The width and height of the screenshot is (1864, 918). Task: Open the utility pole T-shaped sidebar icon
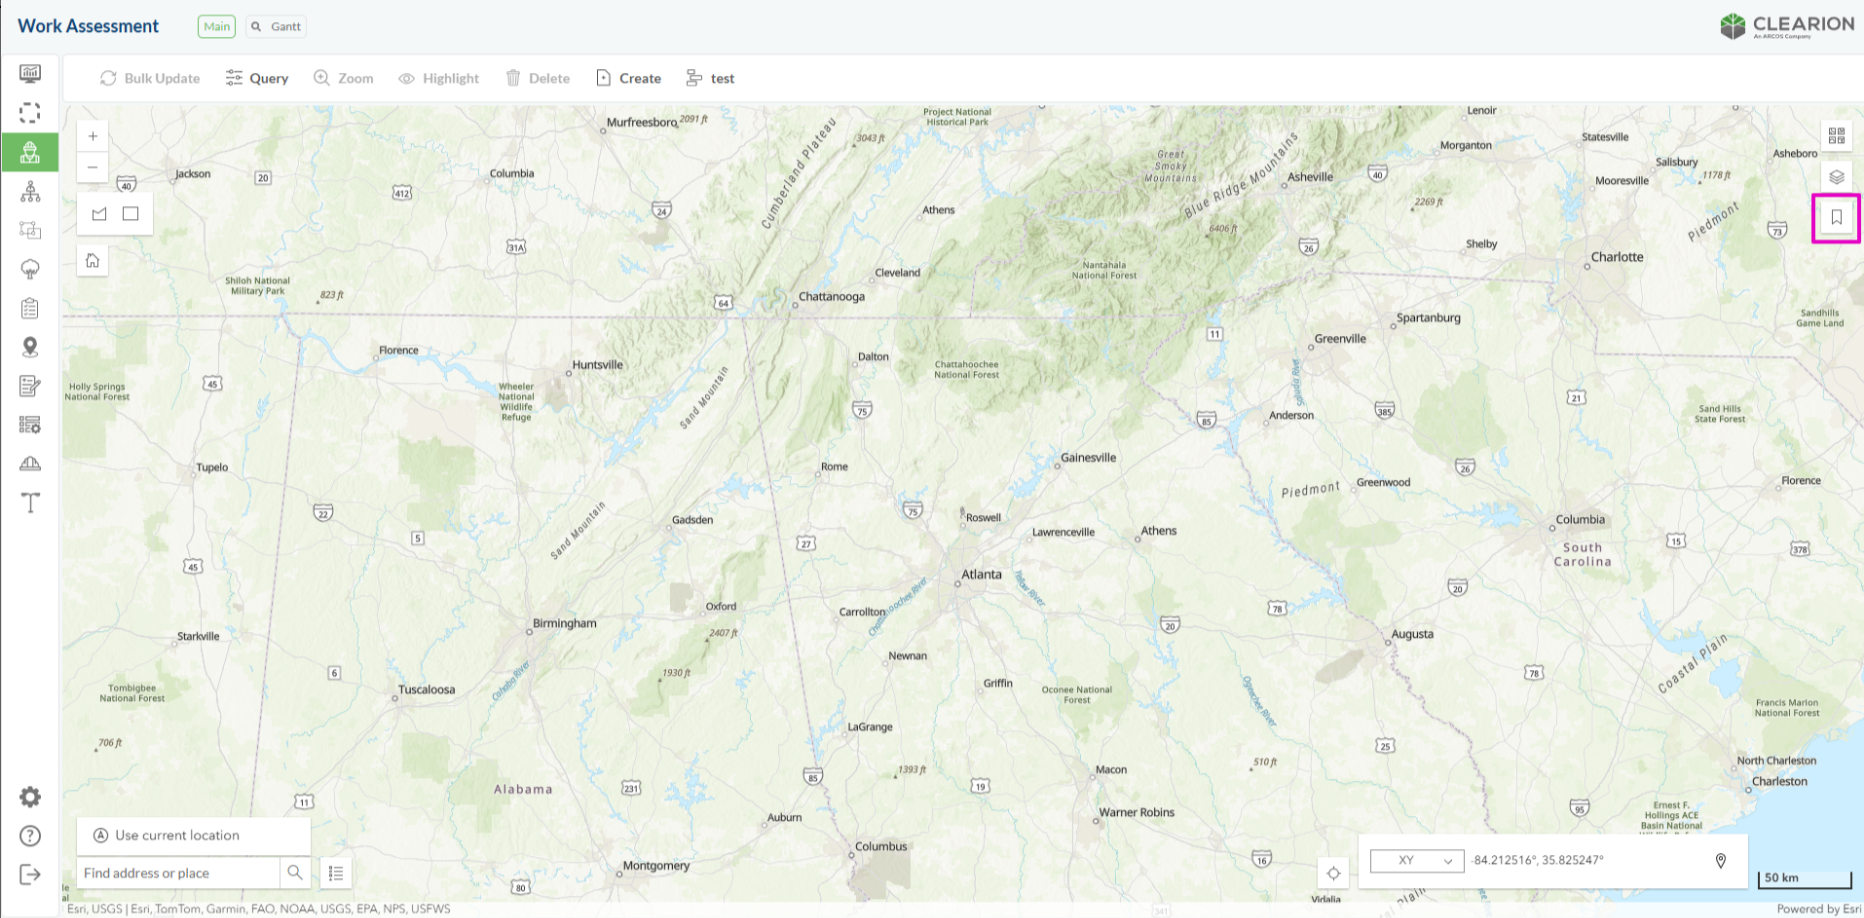point(30,502)
